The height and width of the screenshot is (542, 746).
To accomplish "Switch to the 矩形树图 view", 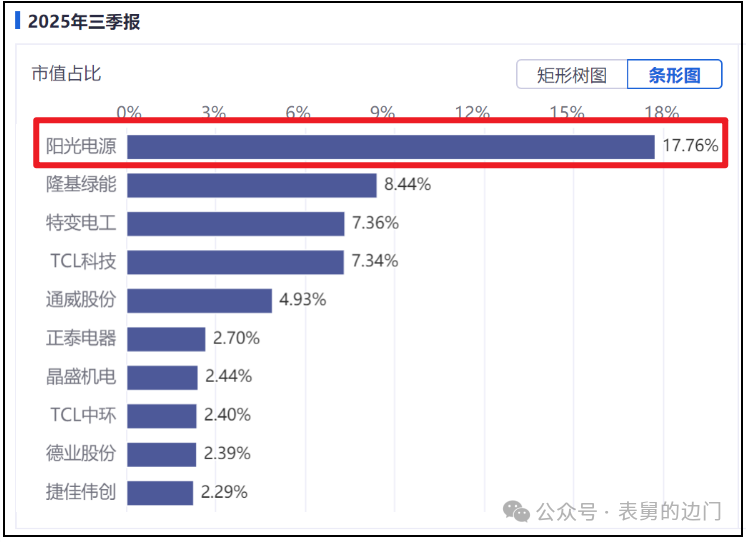I will click(572, 75).
